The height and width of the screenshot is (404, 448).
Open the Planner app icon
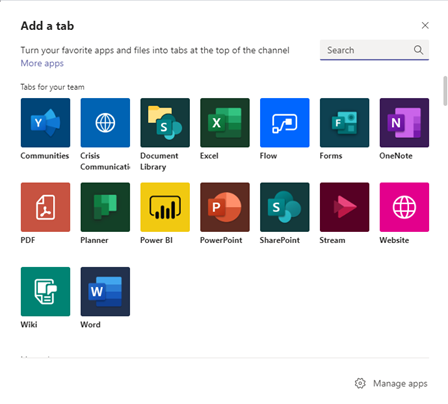point(105,207)
